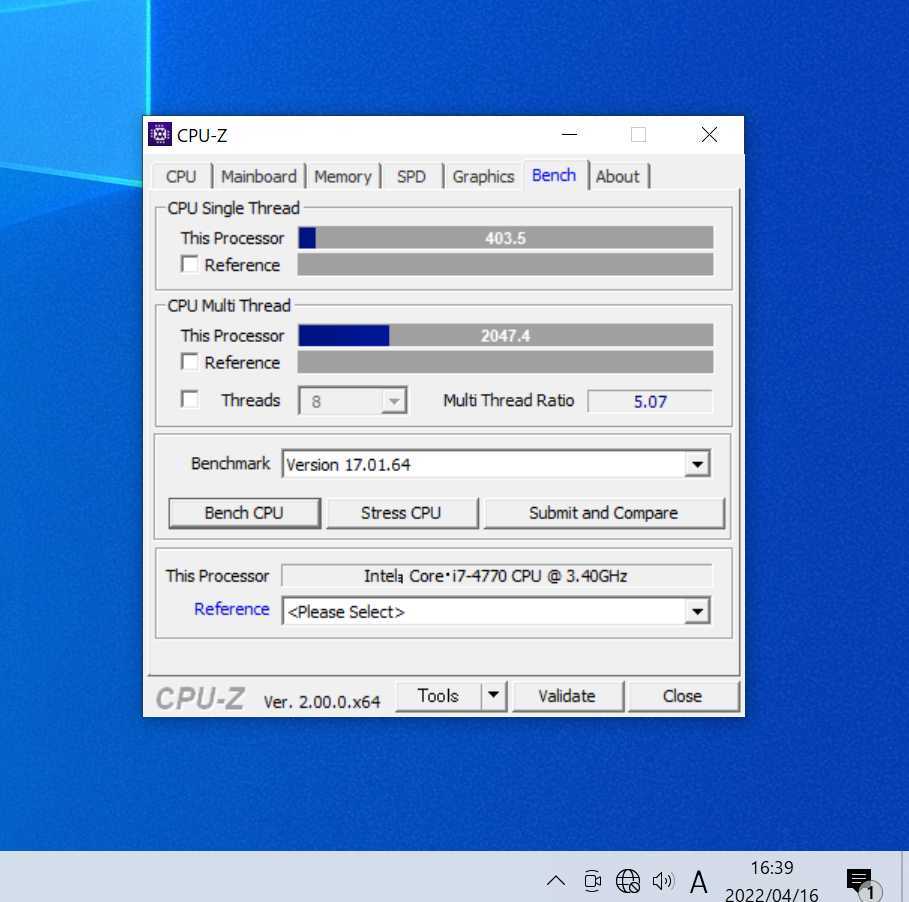This screenshot has height=902, width=909.
Task: Open the taskbar clock showing 16:39
Action: [x=772, y=881]
